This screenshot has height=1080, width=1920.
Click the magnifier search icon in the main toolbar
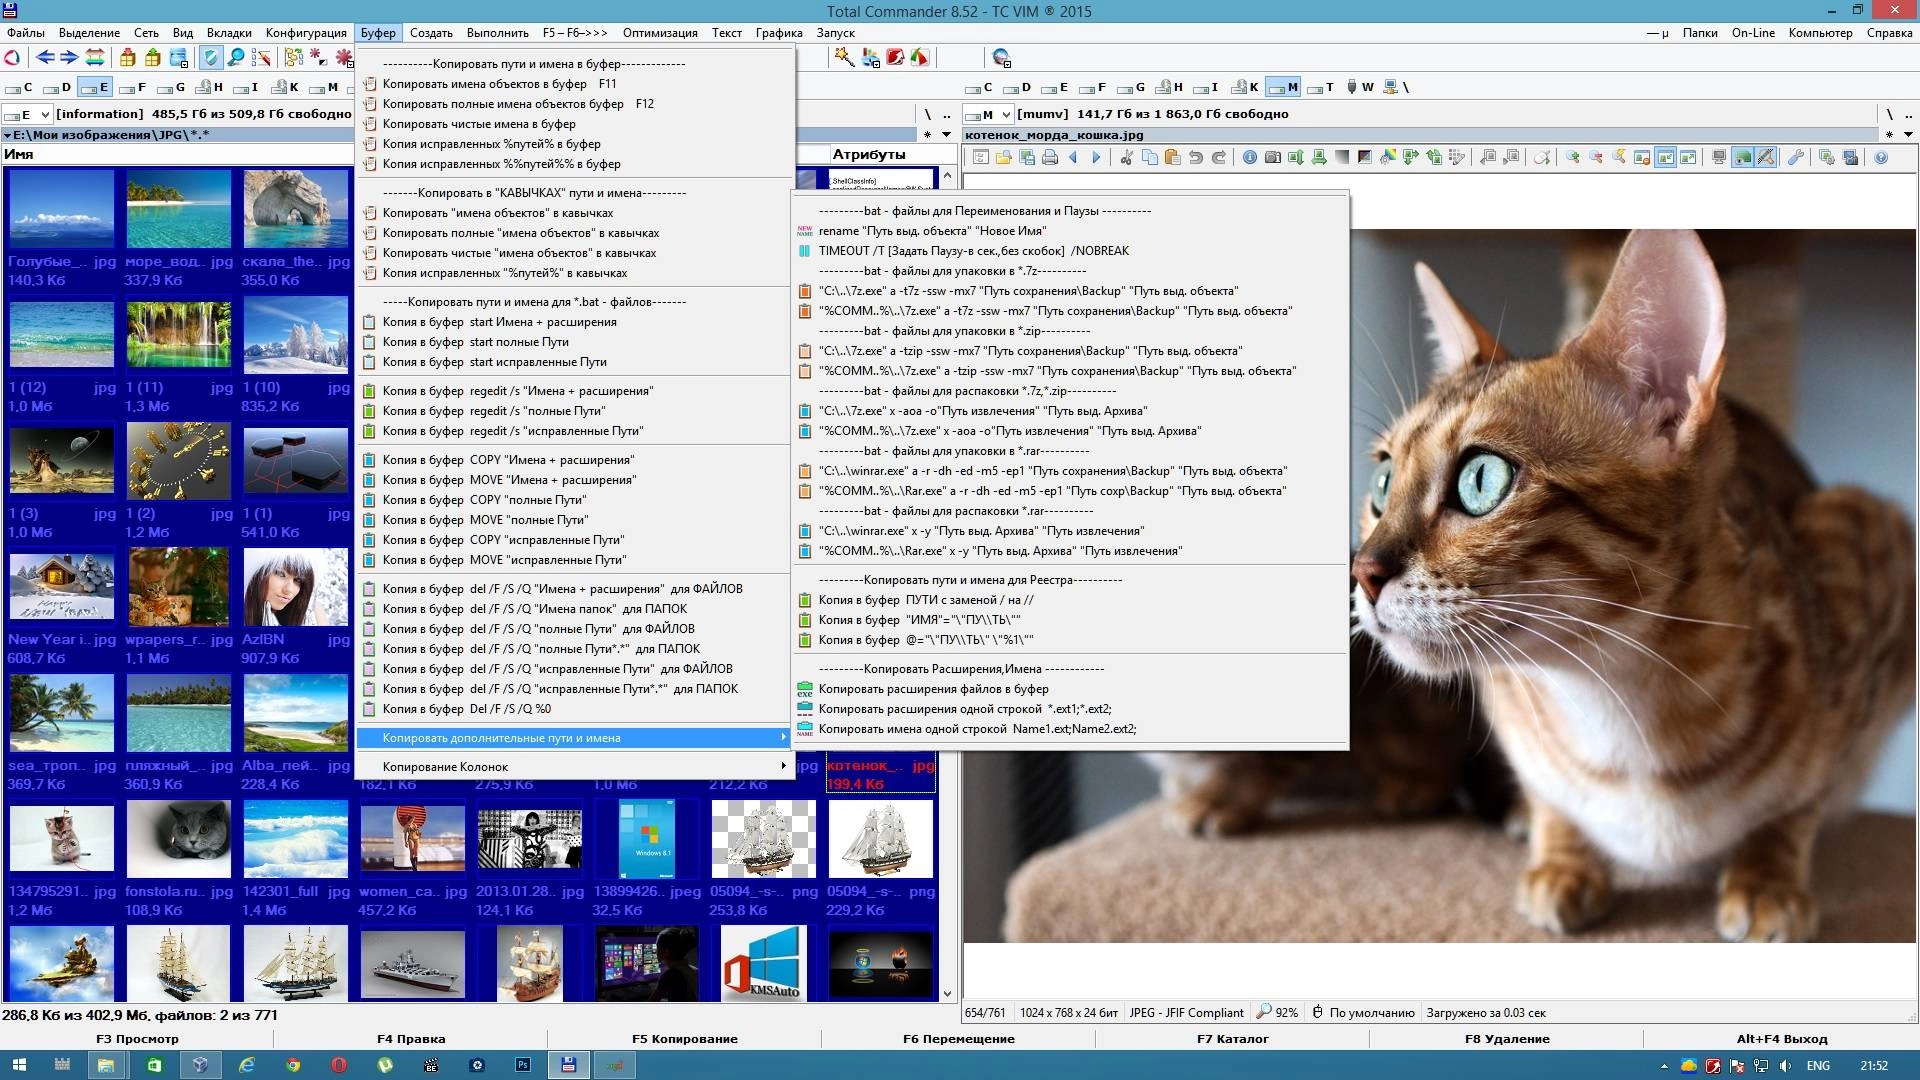click(236, 58)
